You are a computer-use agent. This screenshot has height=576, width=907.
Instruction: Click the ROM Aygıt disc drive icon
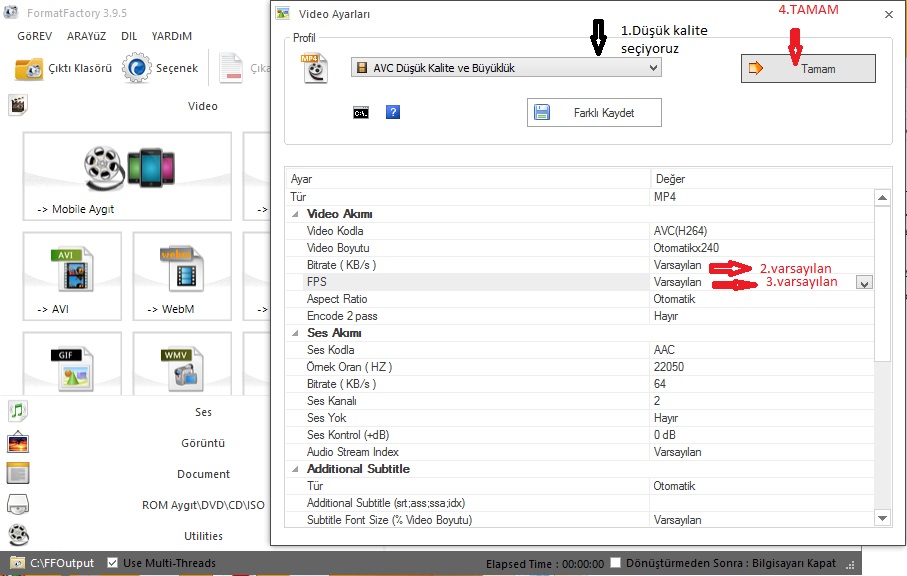(18, 504)
